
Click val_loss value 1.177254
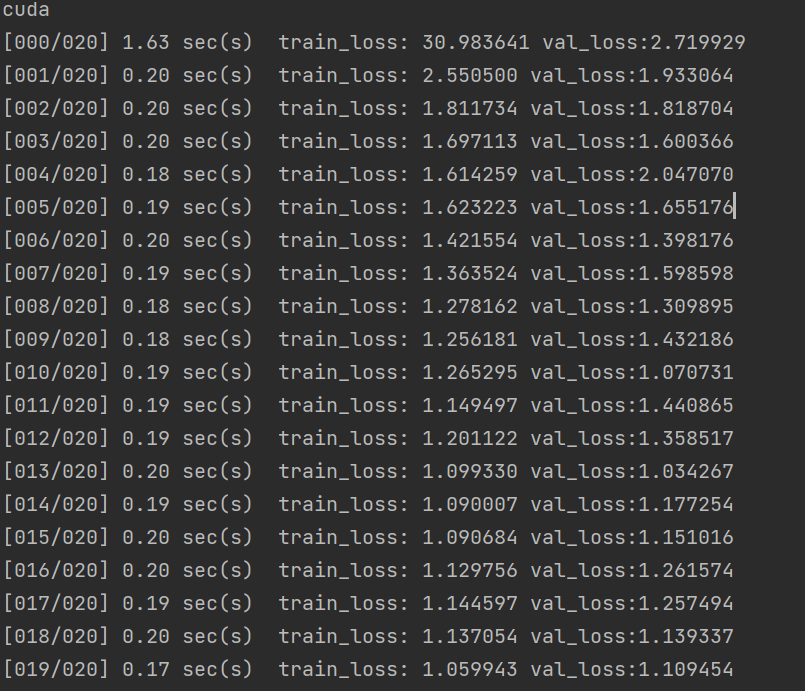click(x=686, y=504)
